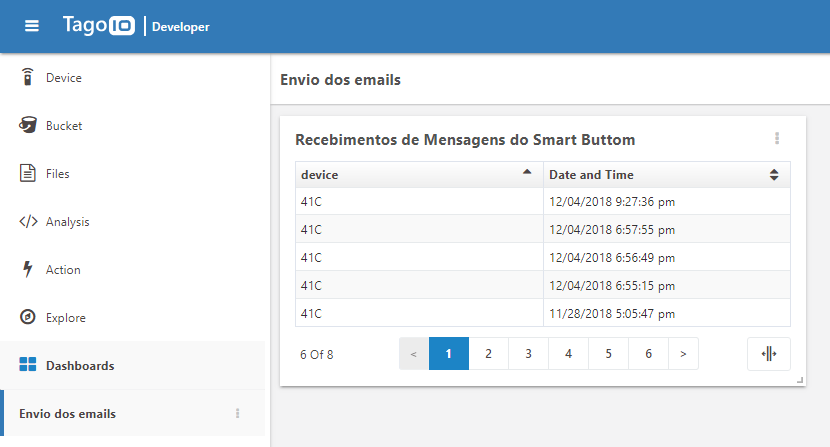Image resolution: width=830 pixels, height=447 pixels.
Task: Go to page 2 of table
Action: click(x=488, y=354)
